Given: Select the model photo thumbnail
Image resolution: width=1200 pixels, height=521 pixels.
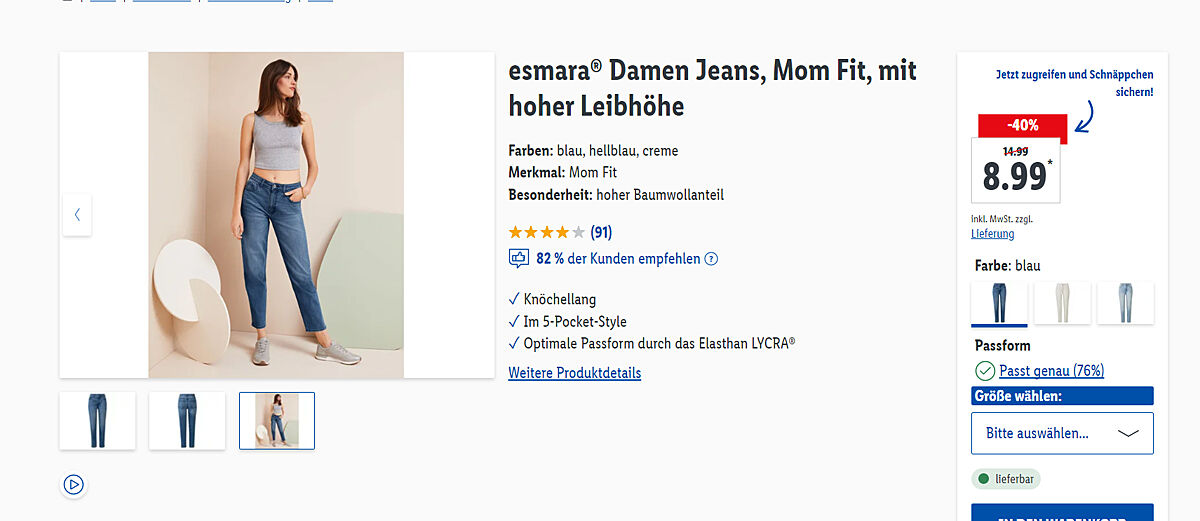Looking at the screenshot, I should 277,420.
